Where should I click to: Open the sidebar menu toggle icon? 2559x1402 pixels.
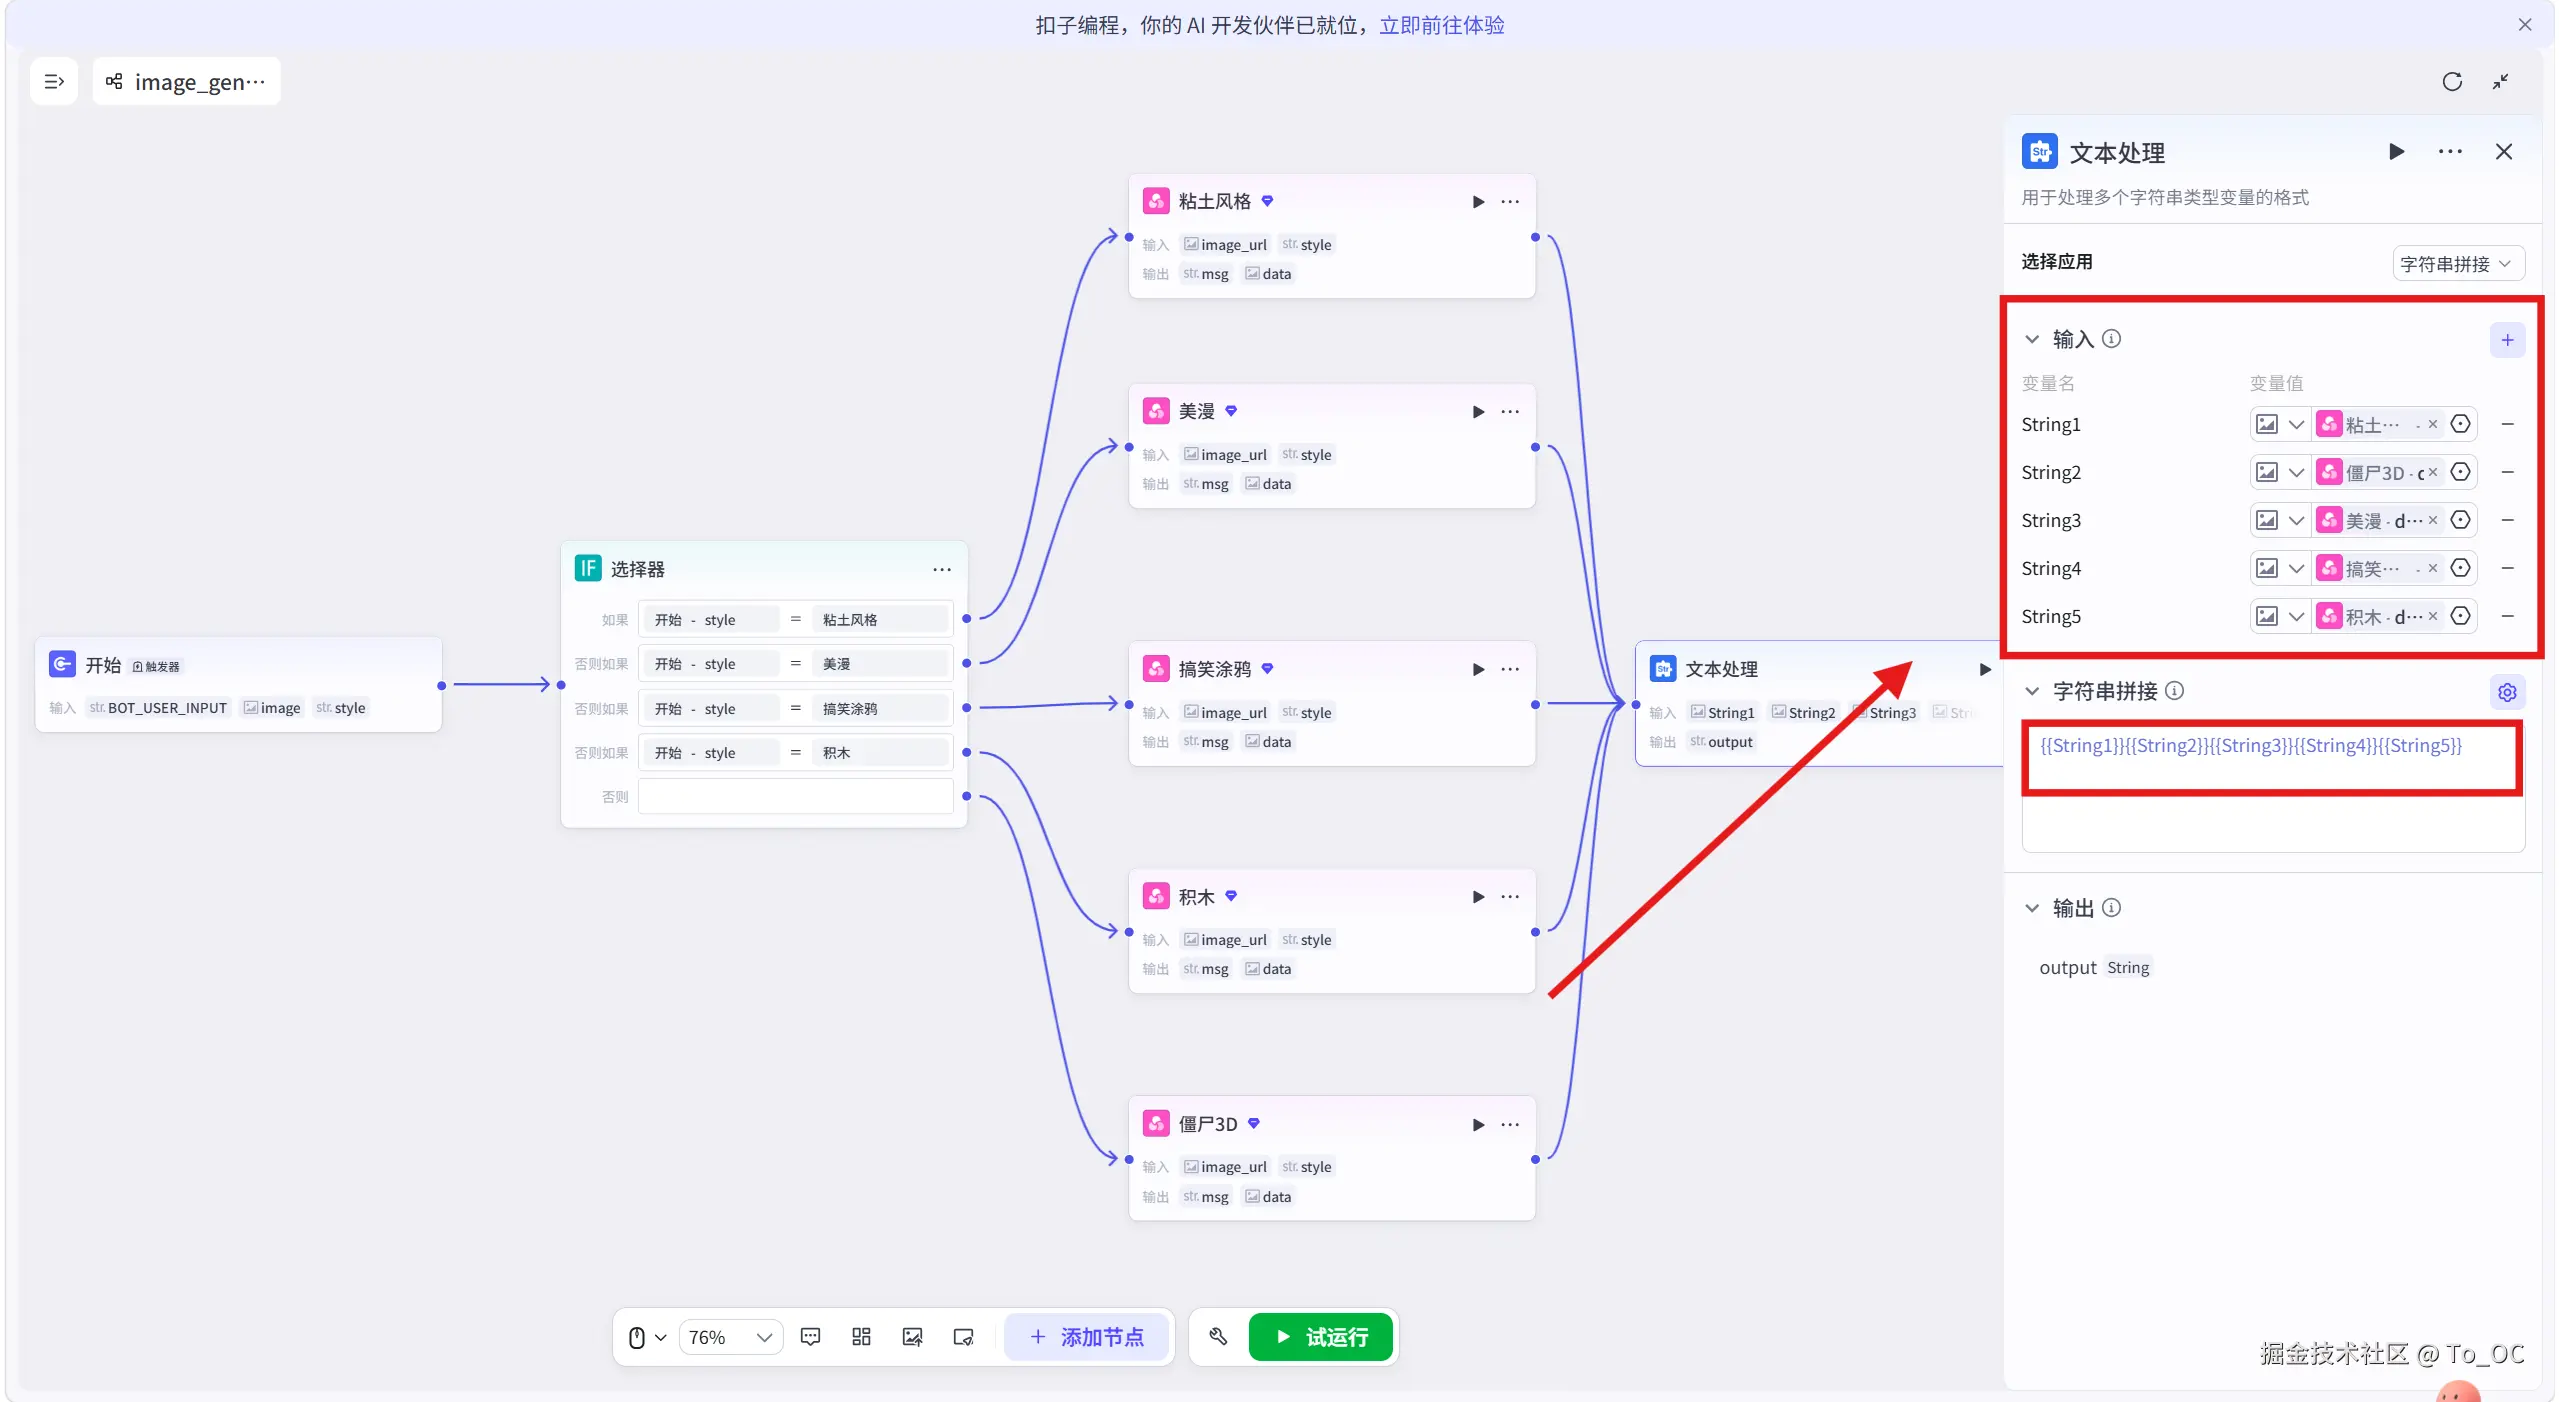(x=54, y=81)
